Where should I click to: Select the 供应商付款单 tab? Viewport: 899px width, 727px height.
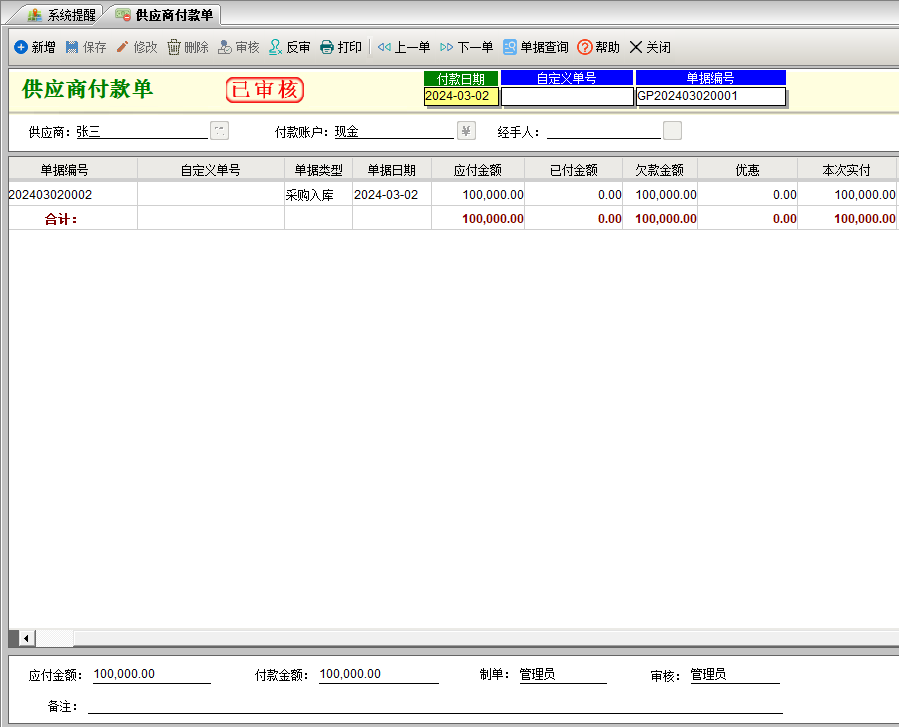(164, 16)
